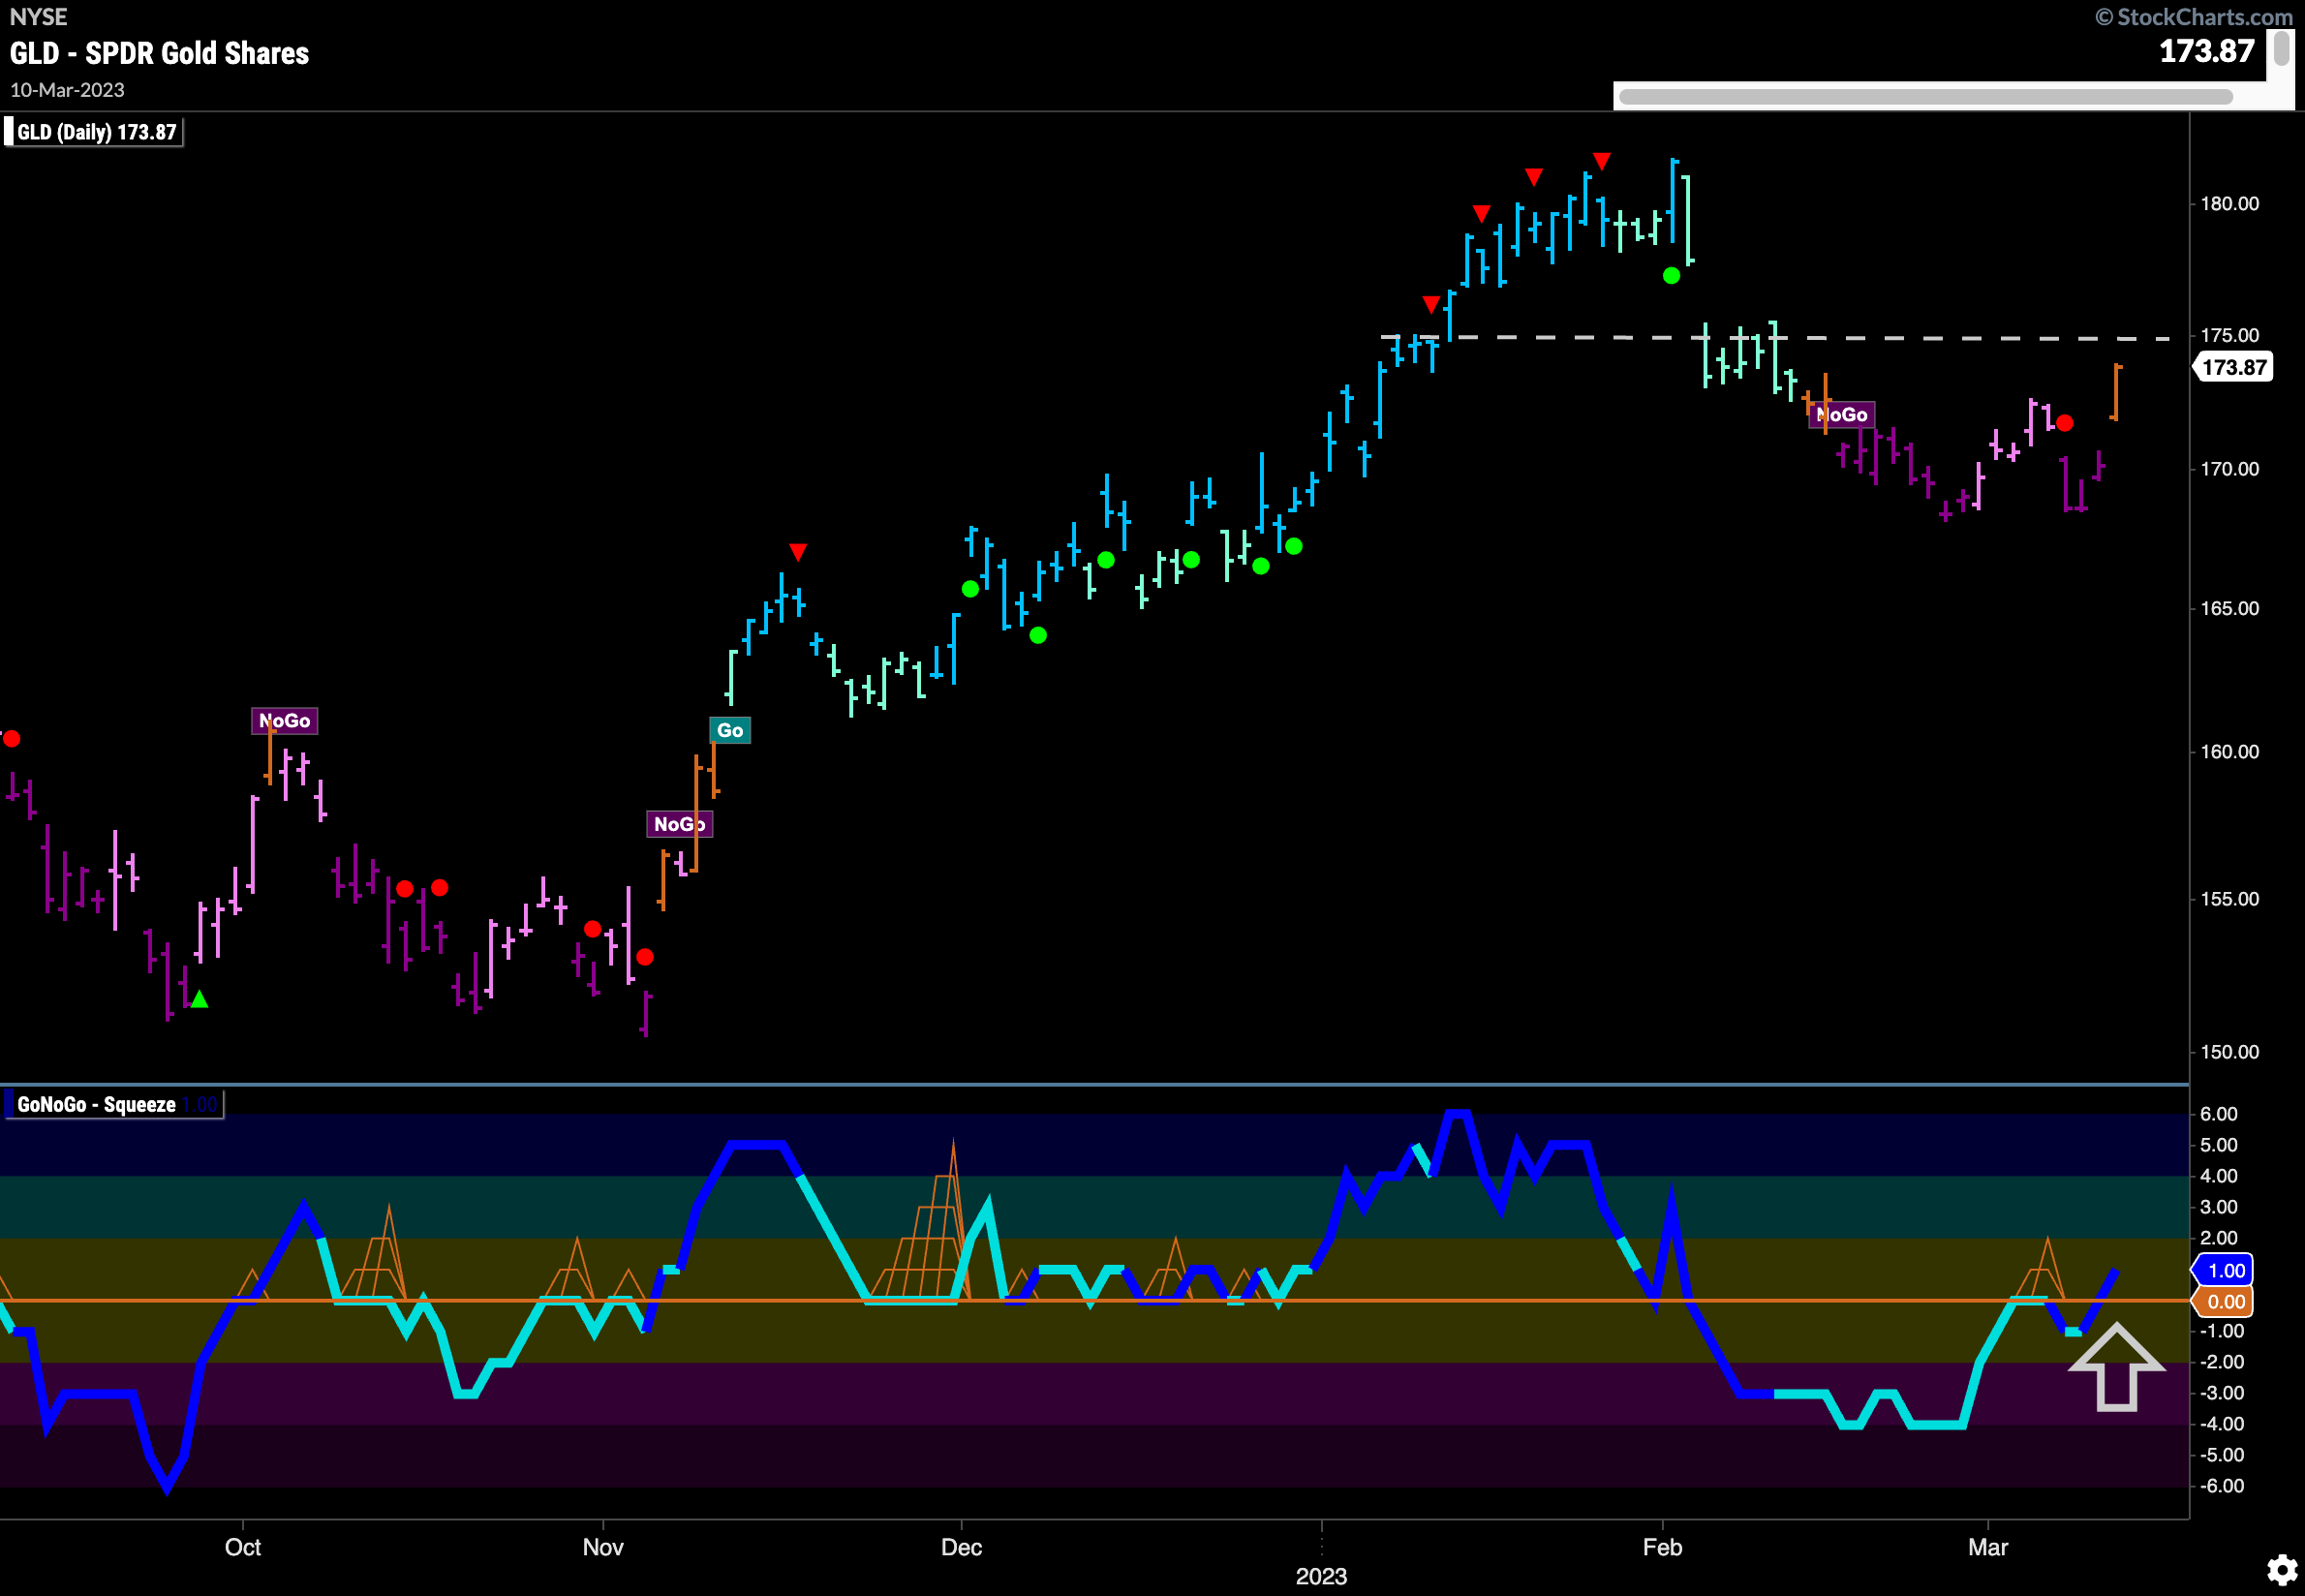Click the 150.00 price axis label
The height and width of the screenshot is (1596, 2305).
(2229, 1051)
